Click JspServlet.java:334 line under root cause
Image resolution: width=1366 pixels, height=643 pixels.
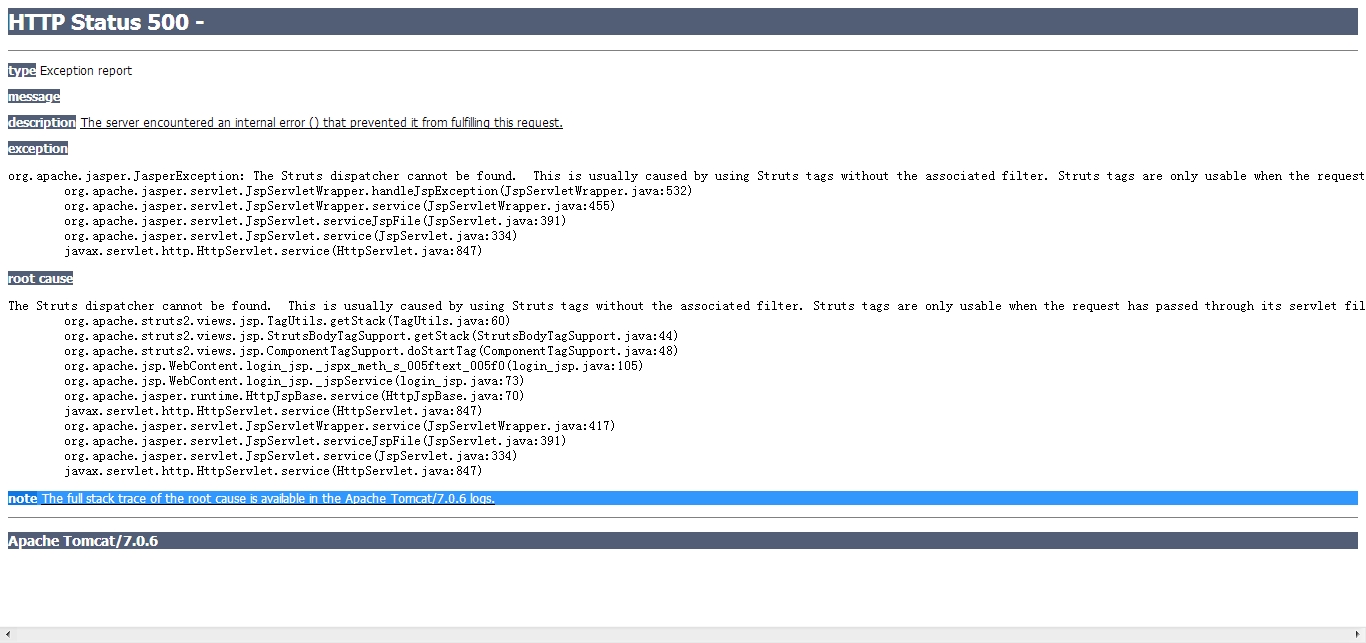point(290,456)
